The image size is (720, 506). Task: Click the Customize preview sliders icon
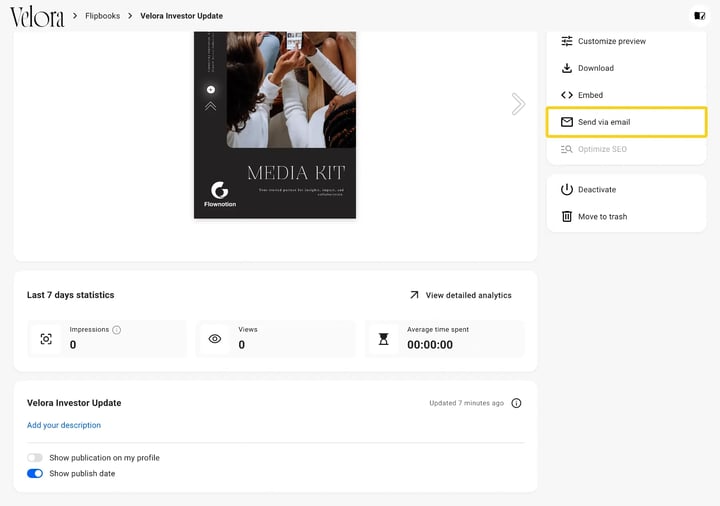567,41
